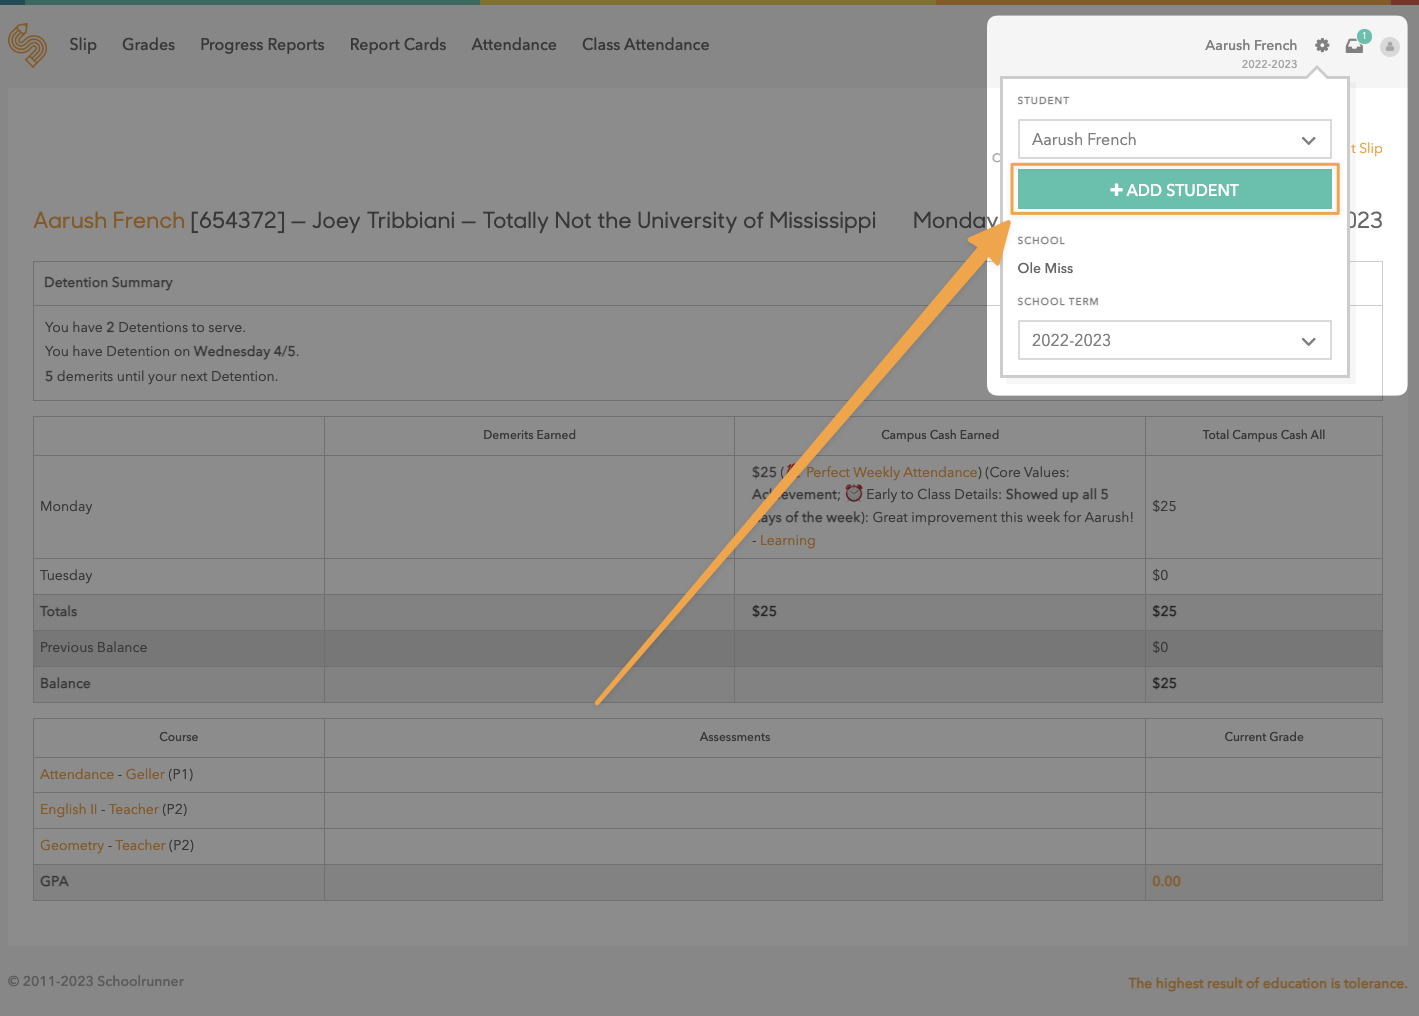Open the Class Attendance menu item
The height and width of the screenshot is (1016, 1419).
[x=646, y=45]
